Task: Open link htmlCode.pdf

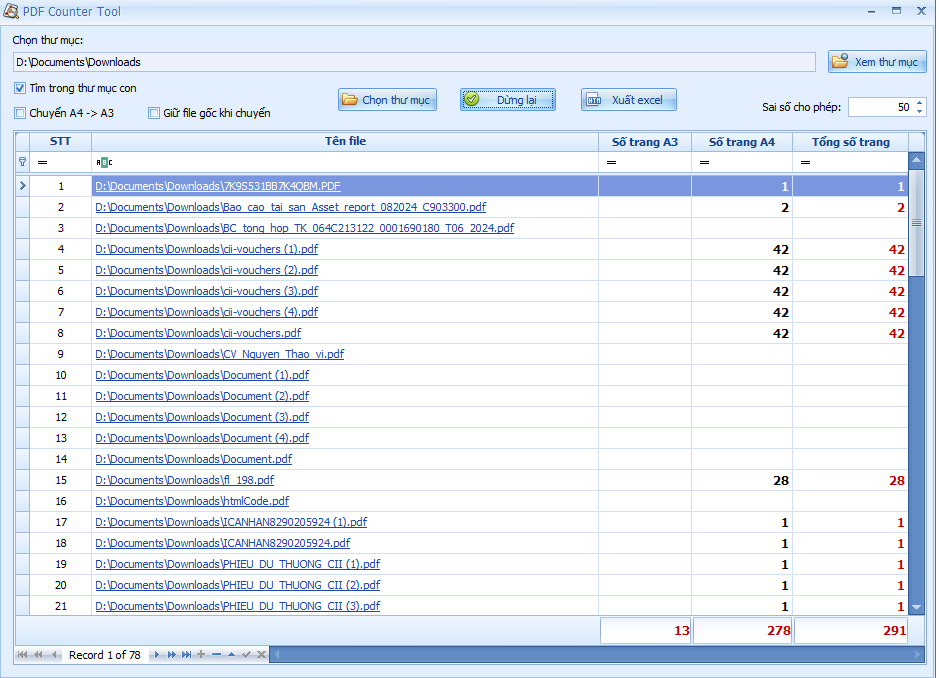Action: click(192, 501)
